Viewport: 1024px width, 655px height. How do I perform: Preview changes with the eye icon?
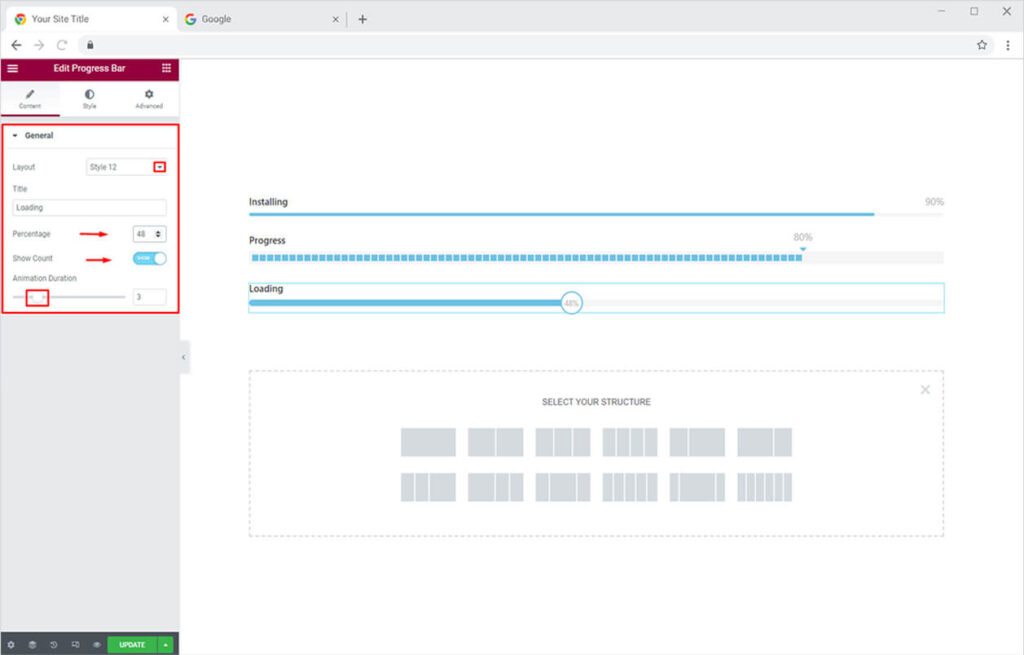tap(97, 645)
